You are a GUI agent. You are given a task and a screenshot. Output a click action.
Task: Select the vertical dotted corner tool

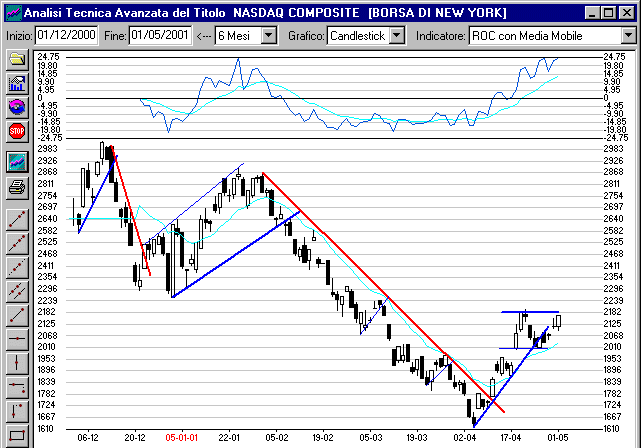(17, 411)
